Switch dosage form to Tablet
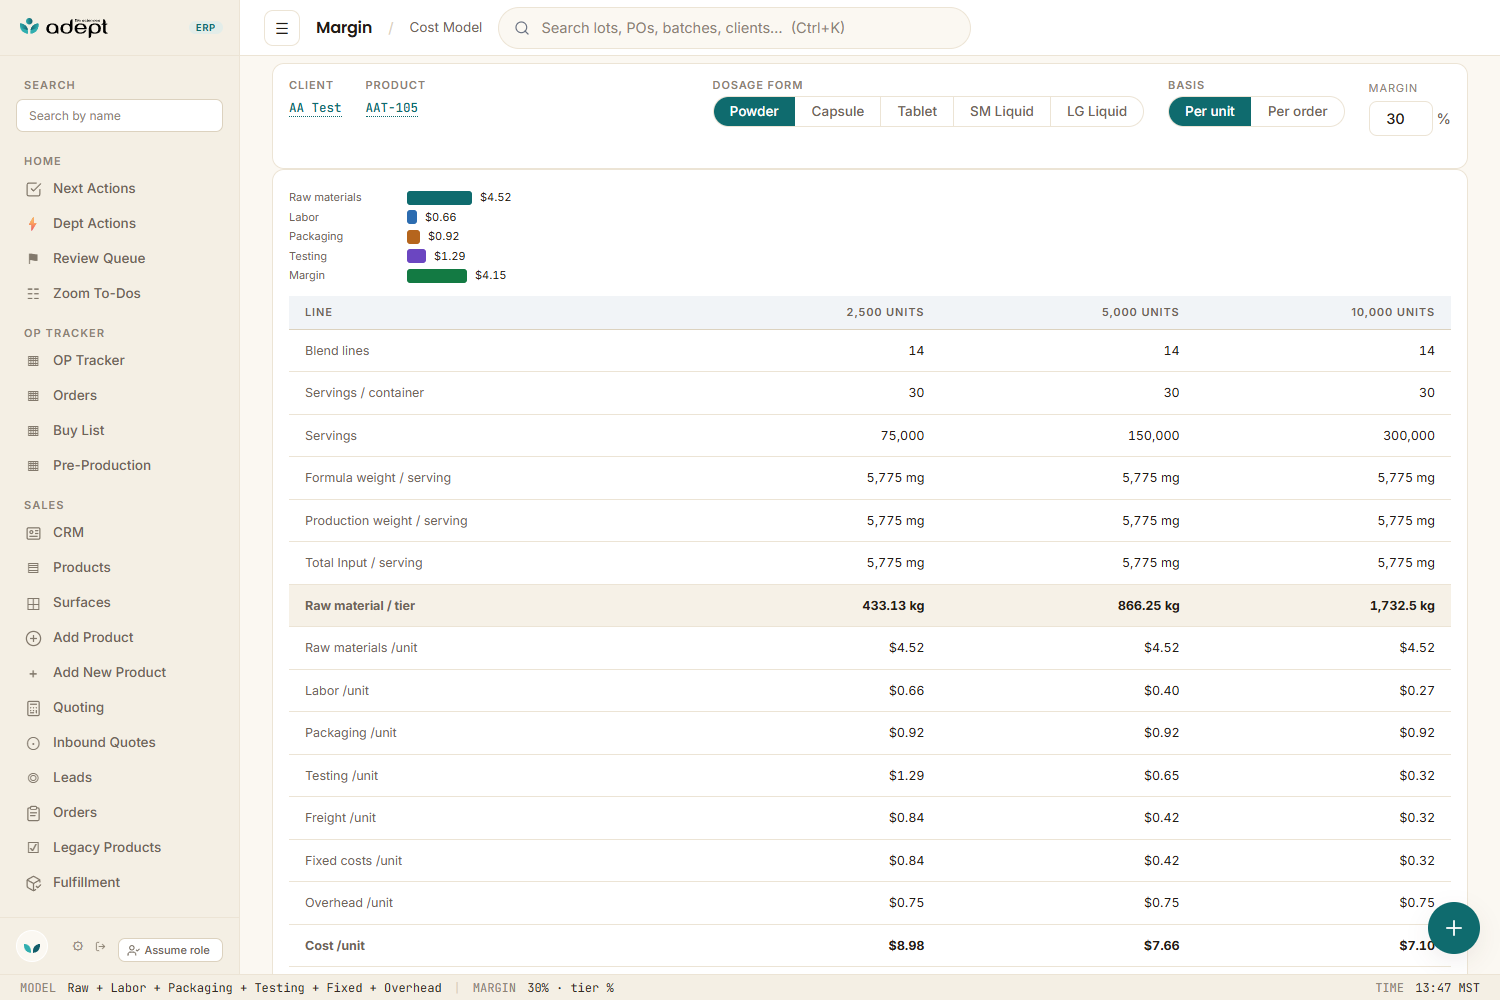 (917, 111)
